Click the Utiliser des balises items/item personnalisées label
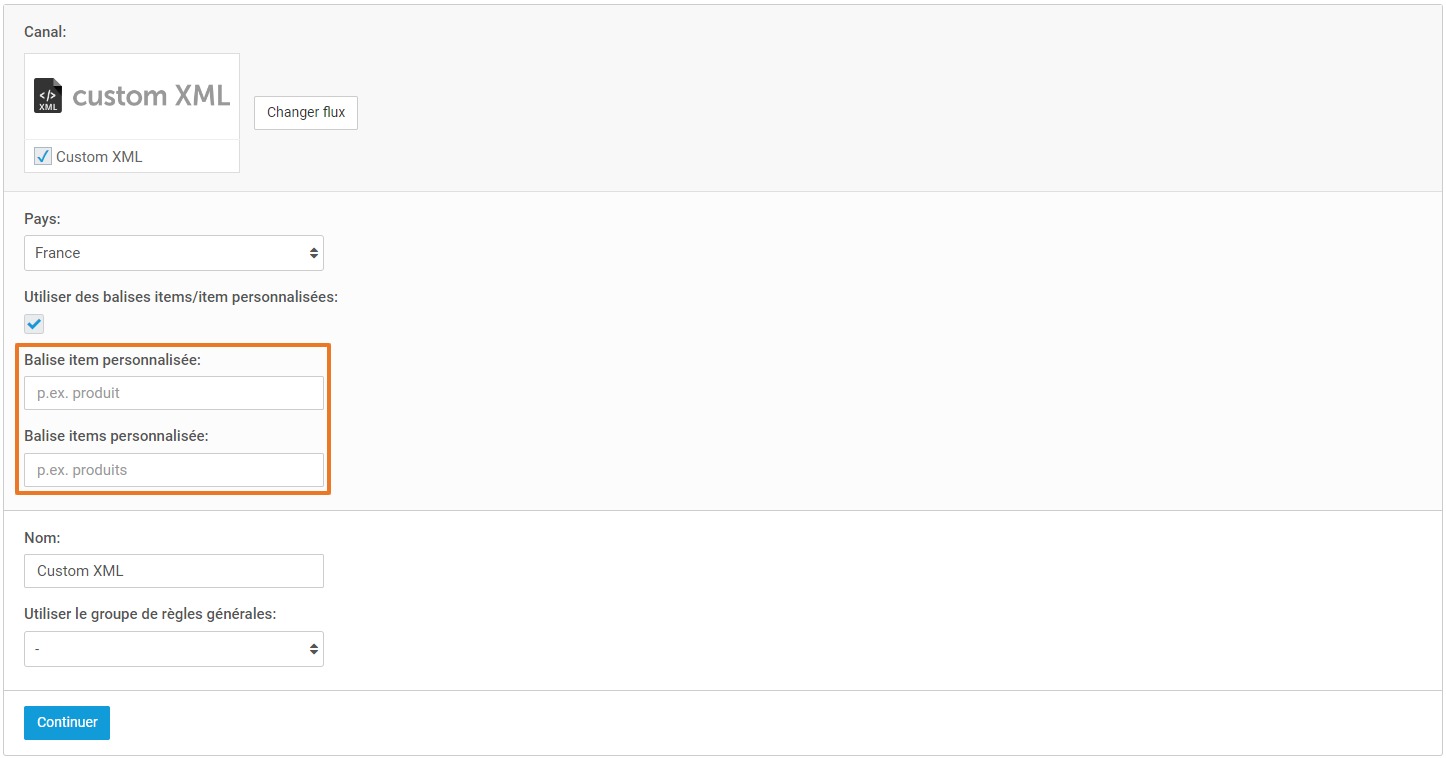Screen dimensions: 1446x758 click(x=181, y=297)
